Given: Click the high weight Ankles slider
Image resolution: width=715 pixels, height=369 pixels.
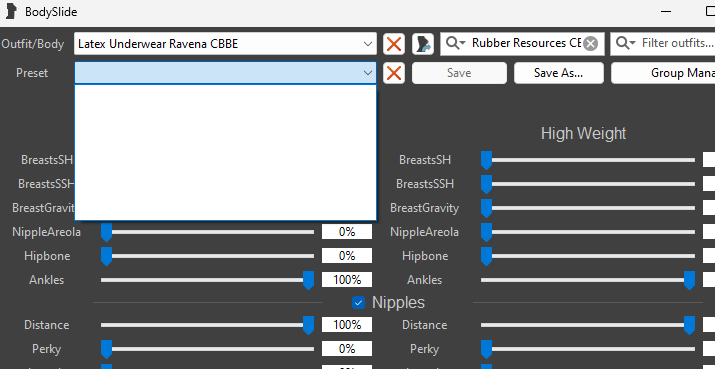Looking at the screenshot, I should click(x=588, y=280).
